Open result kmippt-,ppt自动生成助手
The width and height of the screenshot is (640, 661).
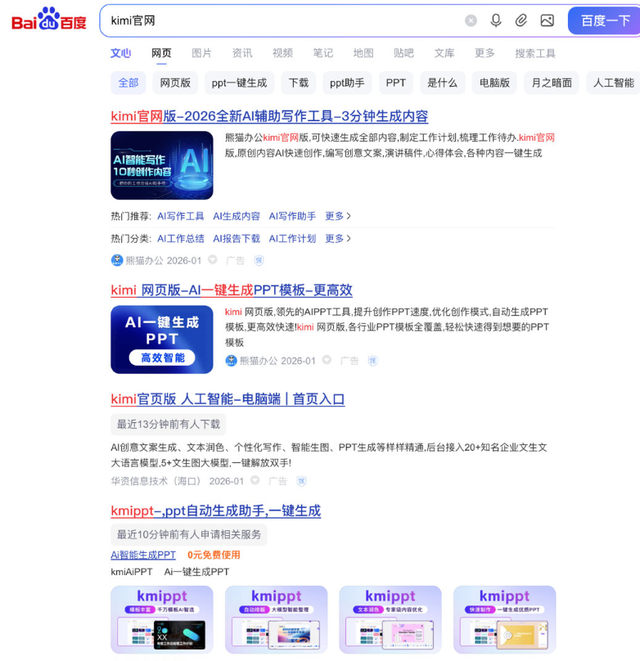click(x=215, y=511)
